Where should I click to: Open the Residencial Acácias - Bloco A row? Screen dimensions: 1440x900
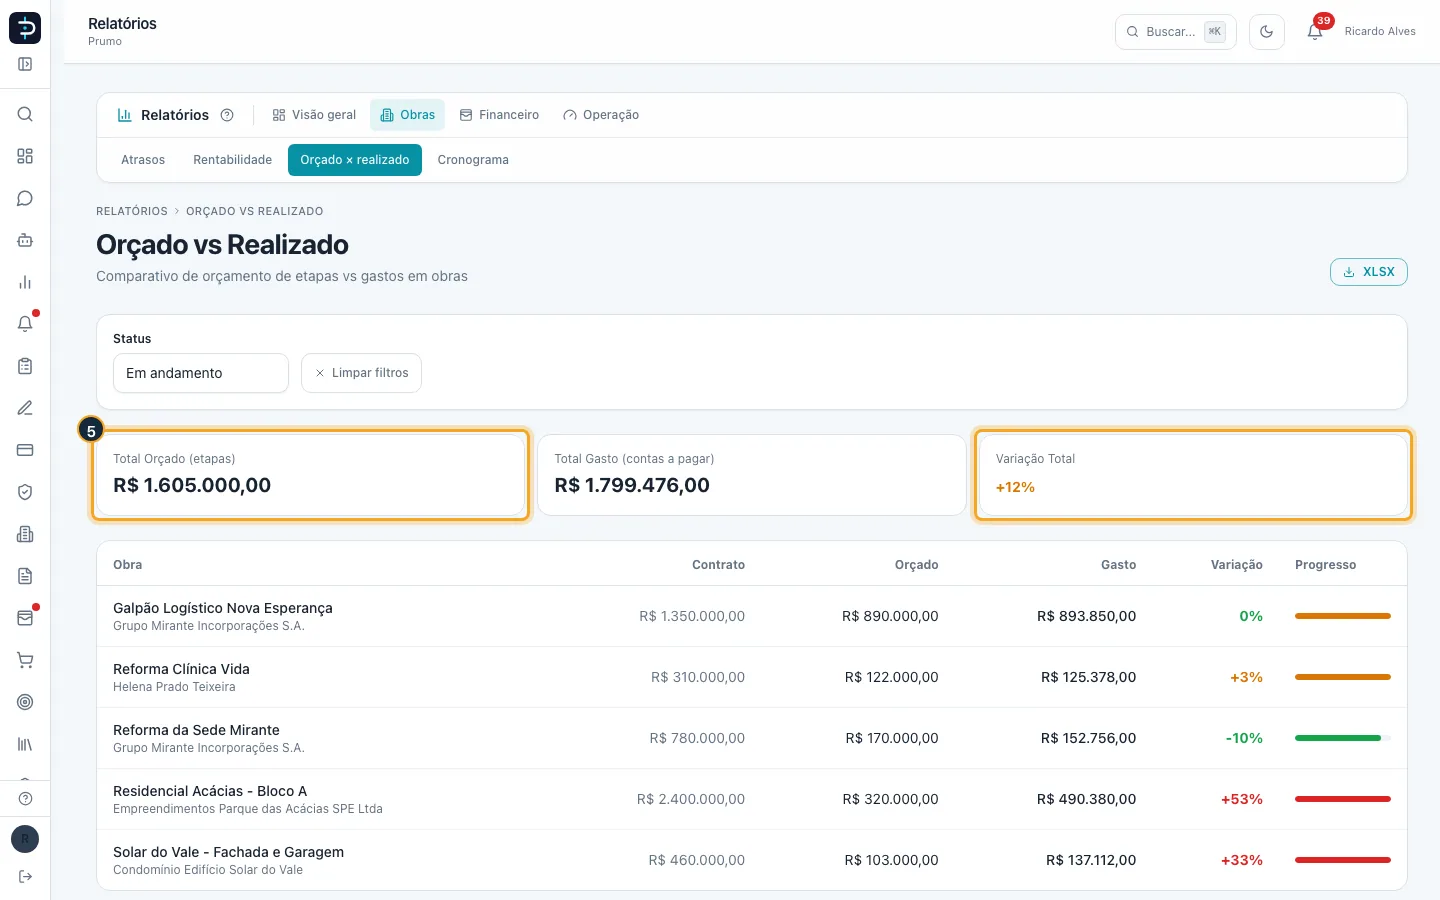pyautogui.click(x=752, y=799)
